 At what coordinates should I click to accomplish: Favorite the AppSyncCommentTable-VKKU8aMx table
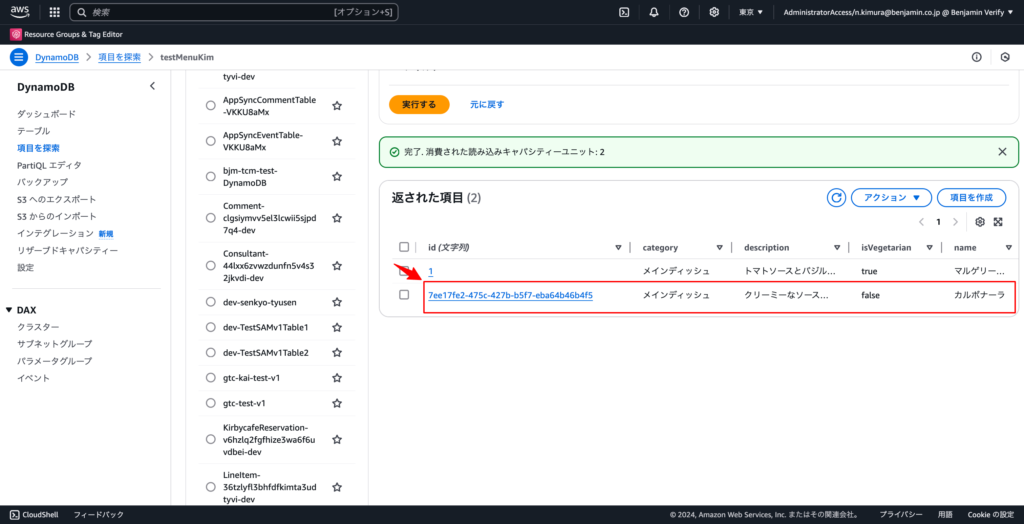coord(337,106)
